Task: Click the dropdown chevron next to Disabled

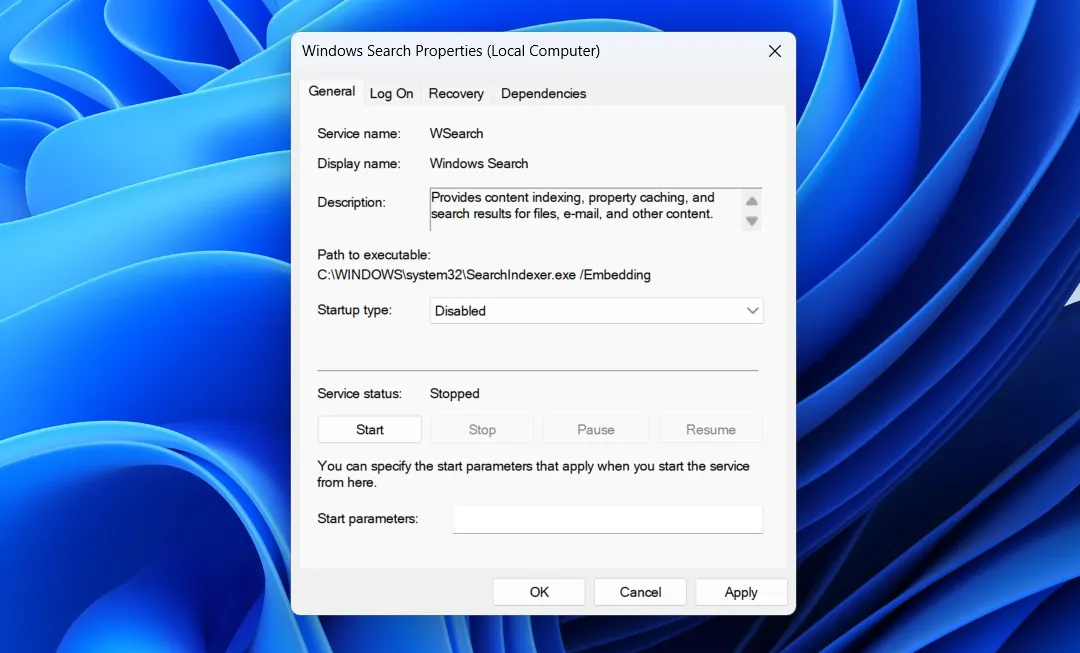Action: click(752, 310)
